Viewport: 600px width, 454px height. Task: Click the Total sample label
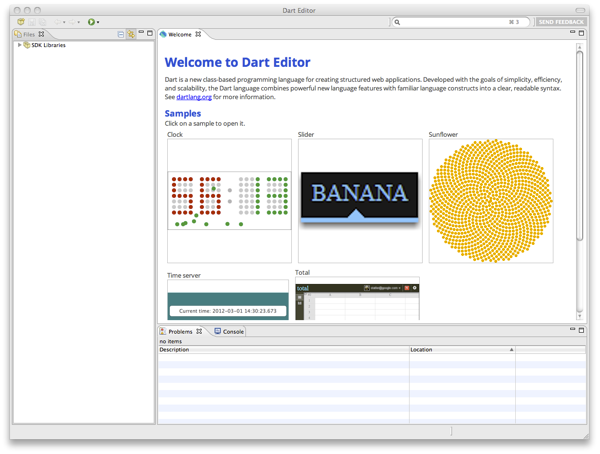point(302,273)
